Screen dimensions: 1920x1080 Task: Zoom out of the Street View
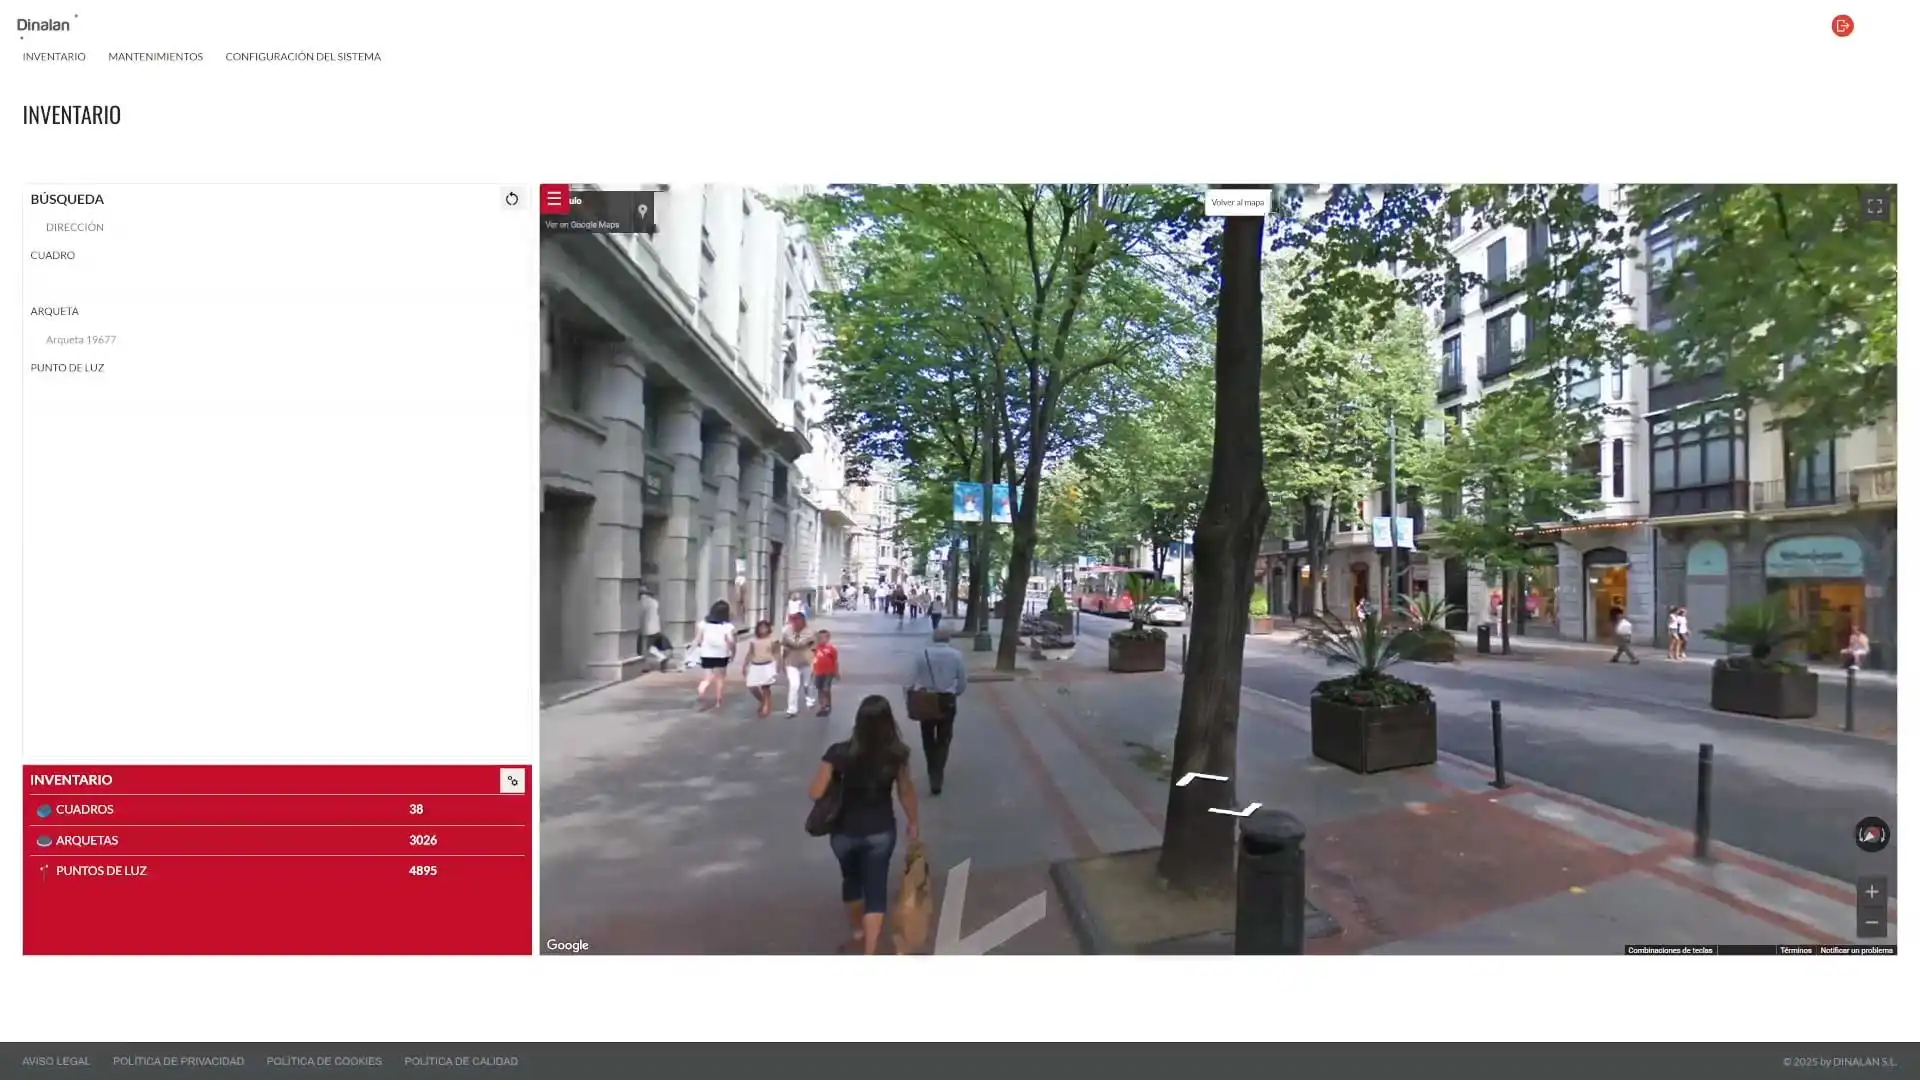point(1871,923)
